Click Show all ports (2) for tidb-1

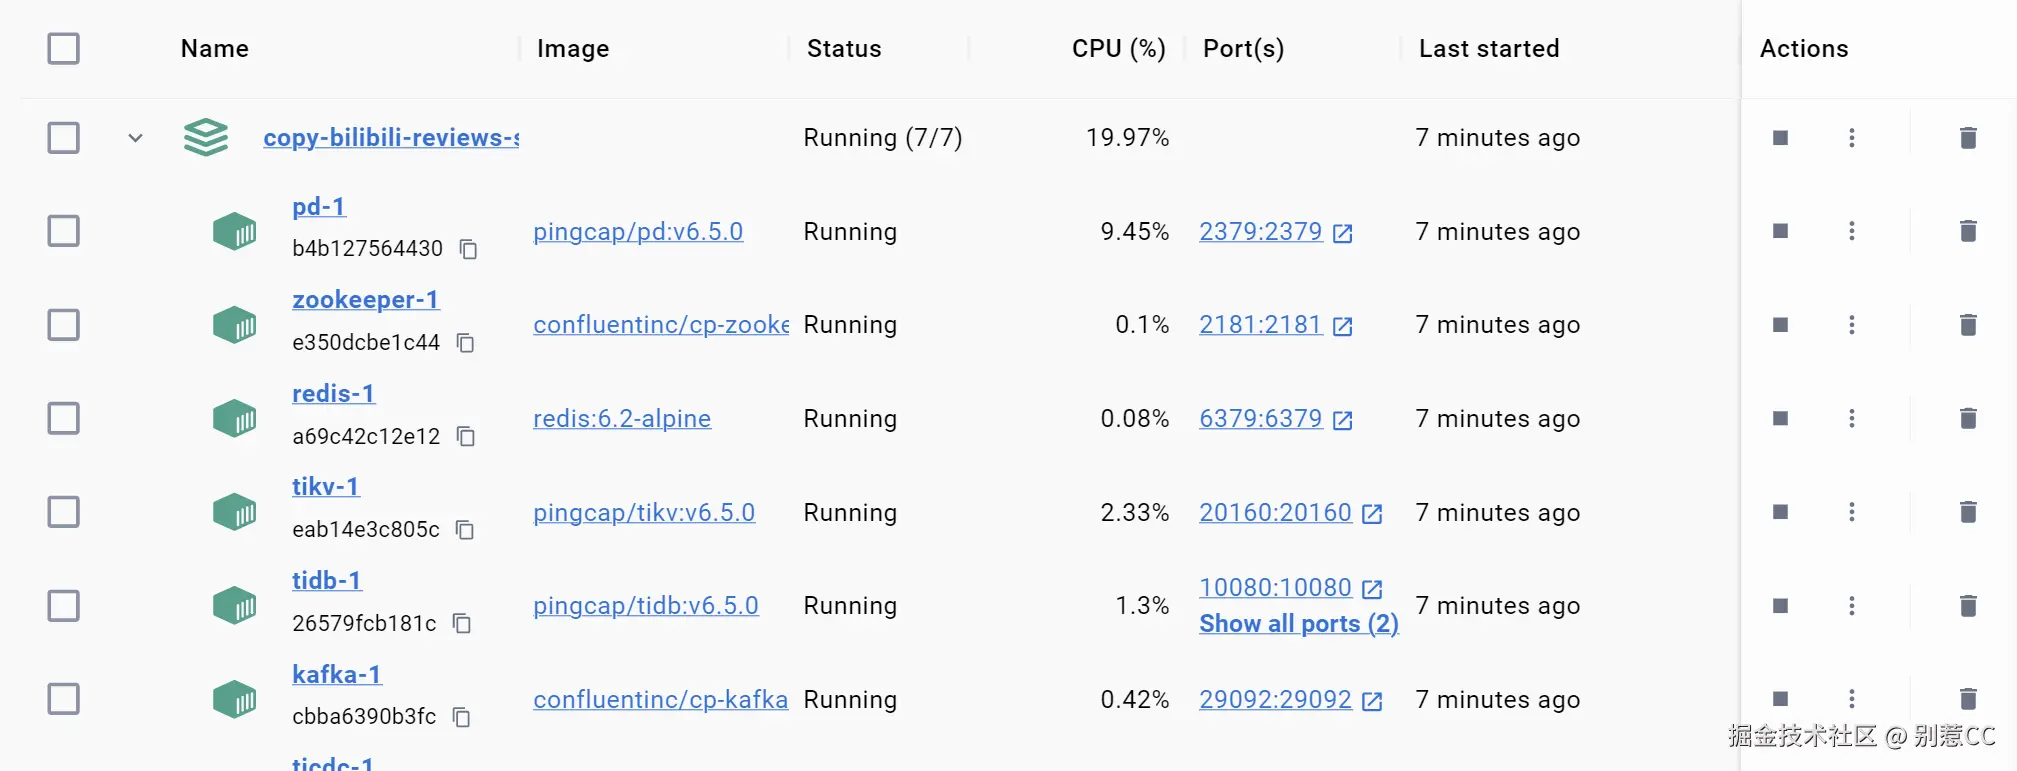coord(1298,624)
